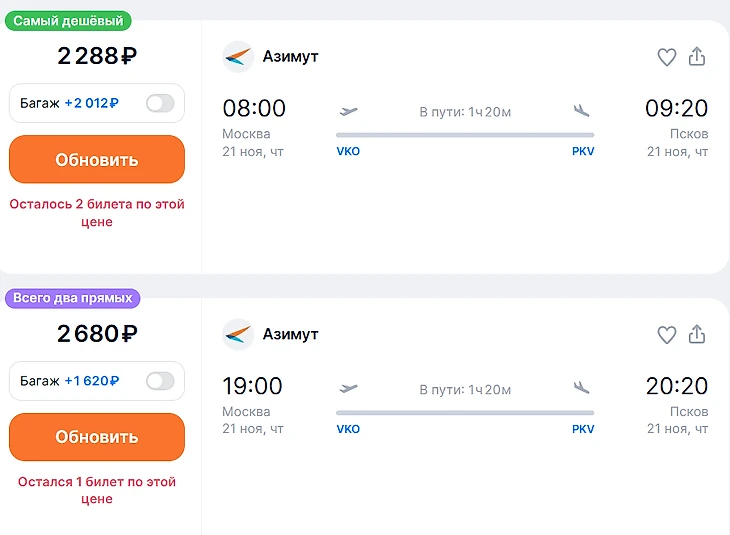Image resolution: width=730 pixels, height=535 pixels.
Task: Add 08:00 flight to favorites heart
Action: point(667,57)
